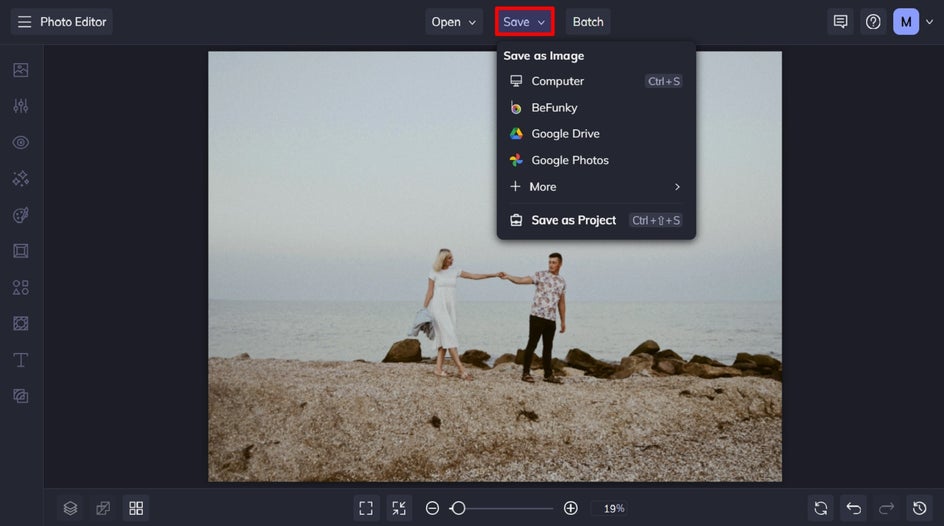The image size is (944, 526).
Task: Open the grid view icon
Action: click(136, 509)
